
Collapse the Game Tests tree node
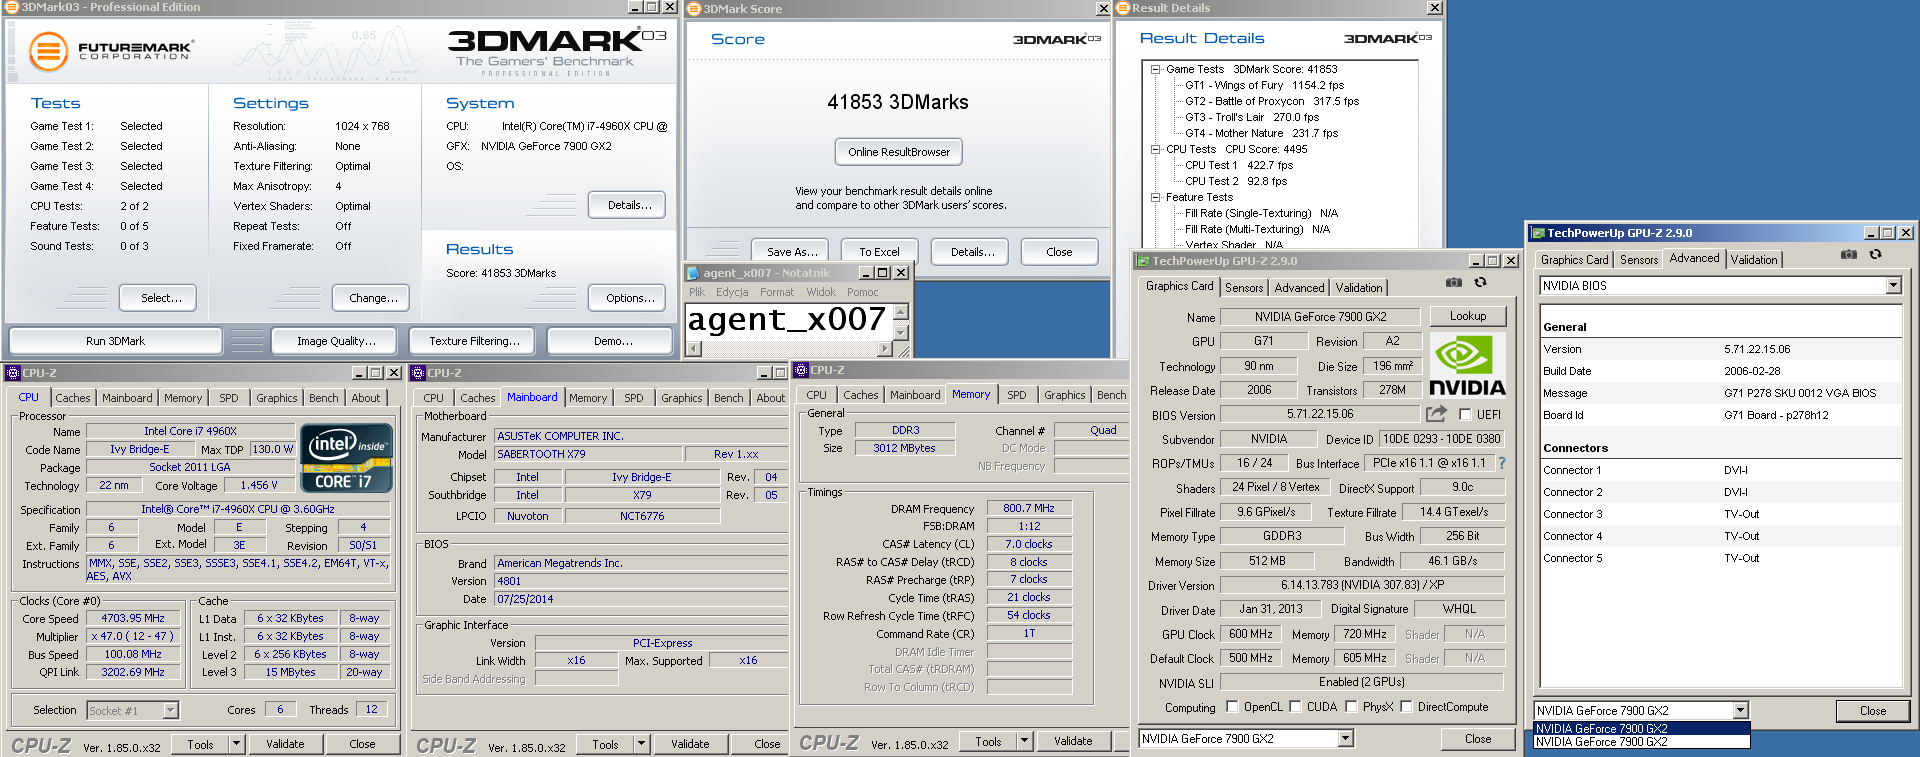pyautogui.click(x=1155, y=69)
